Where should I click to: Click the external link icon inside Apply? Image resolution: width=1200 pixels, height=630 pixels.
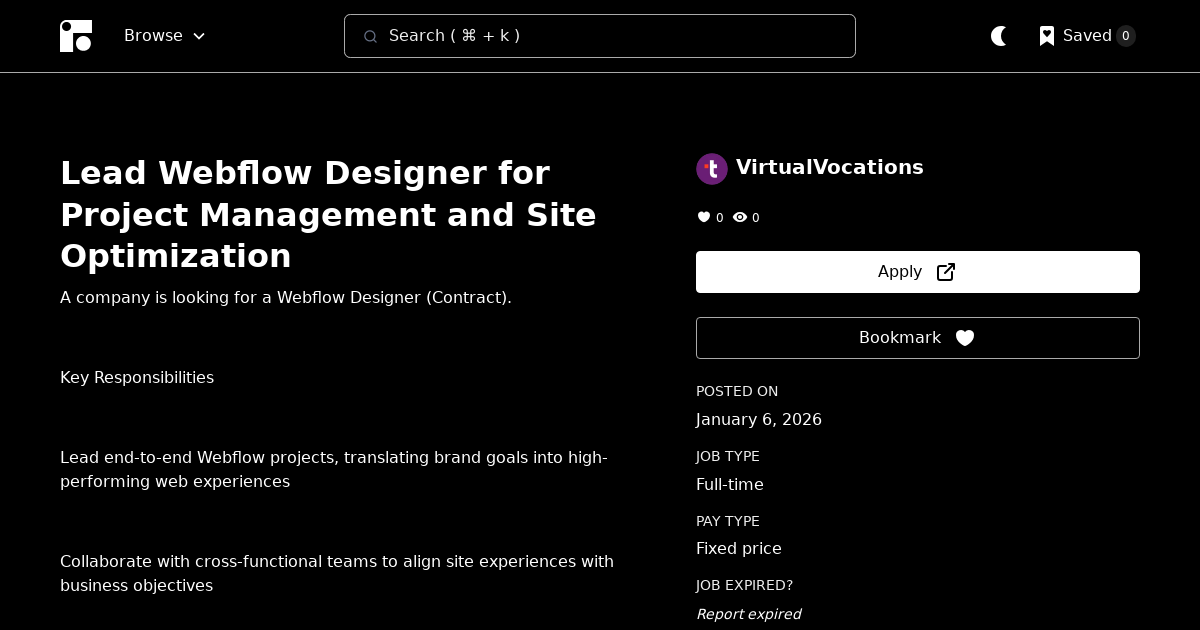point(945,271)
